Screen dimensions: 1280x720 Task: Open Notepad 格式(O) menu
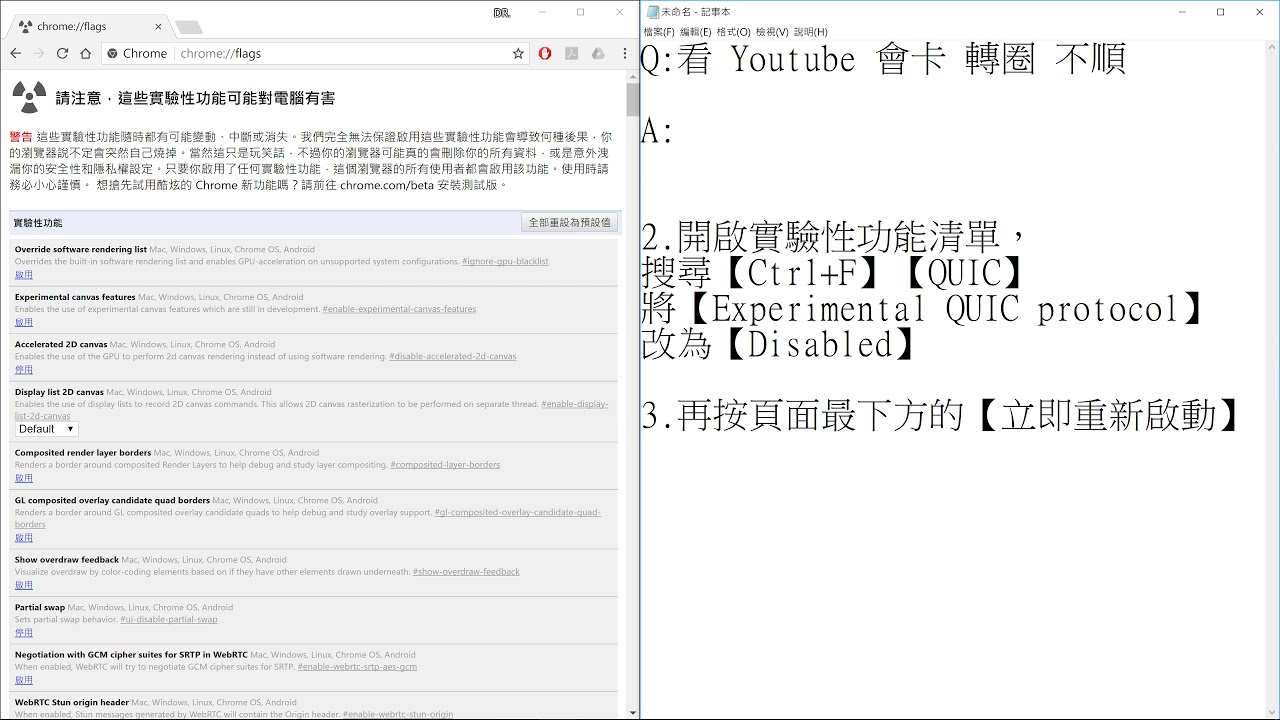[x=734, y=32]
